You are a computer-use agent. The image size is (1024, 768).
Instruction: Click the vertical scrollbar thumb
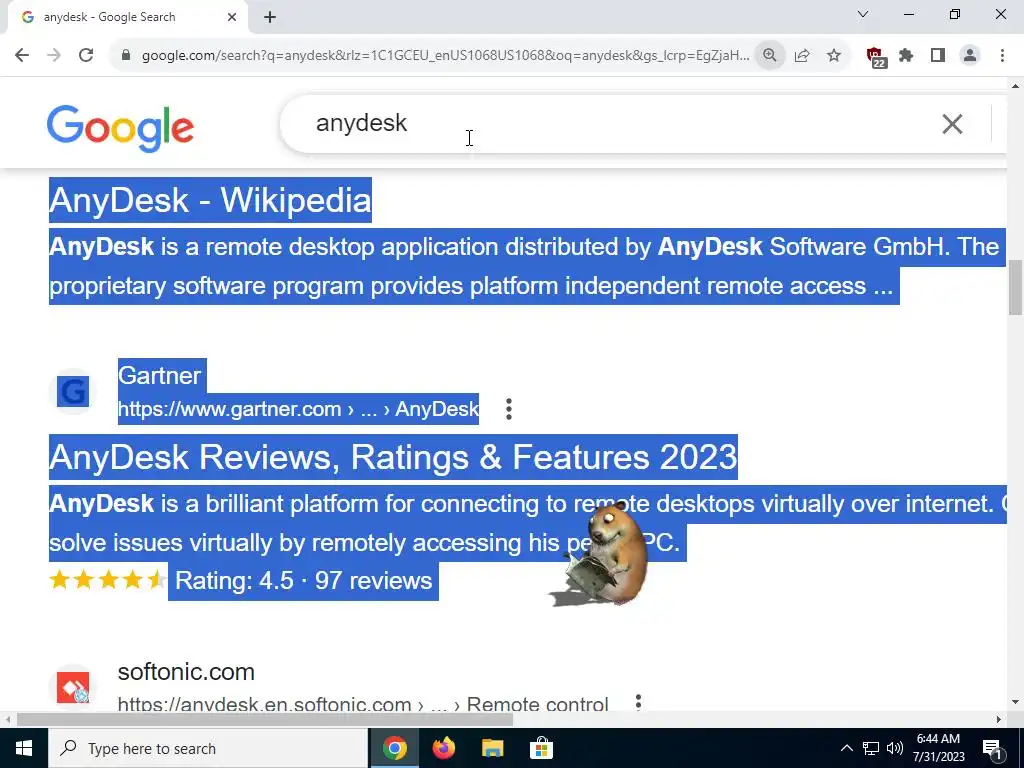click(x=1015, y=287)
